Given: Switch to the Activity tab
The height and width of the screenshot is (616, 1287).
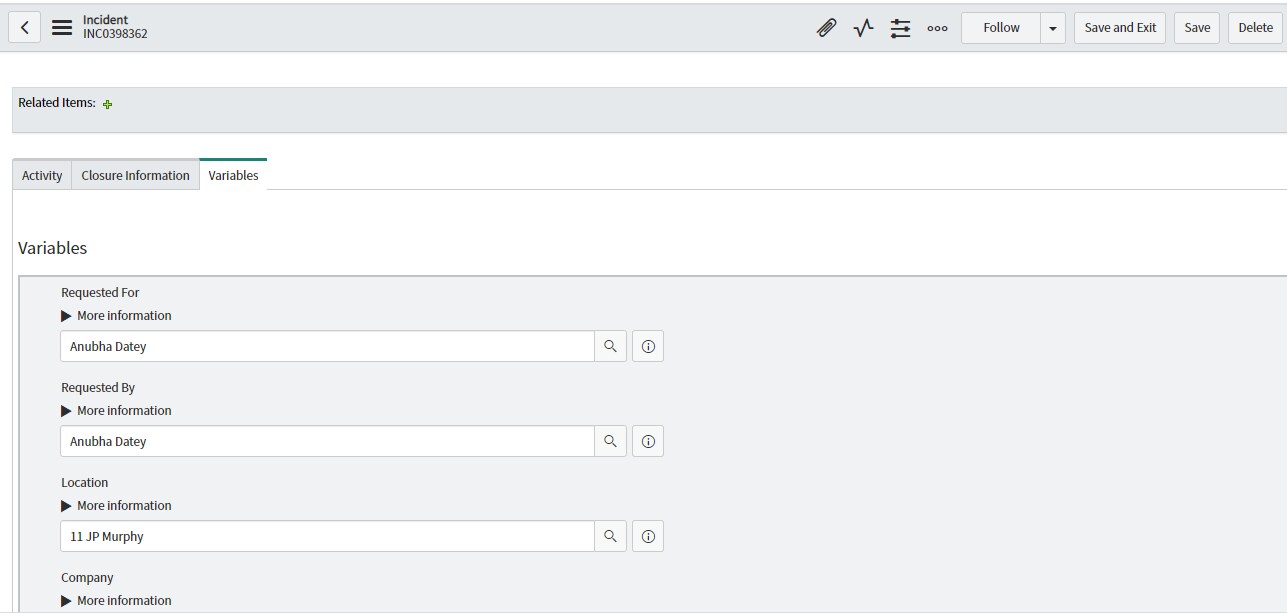Looking at the screenshot, I should pos(42,175).
